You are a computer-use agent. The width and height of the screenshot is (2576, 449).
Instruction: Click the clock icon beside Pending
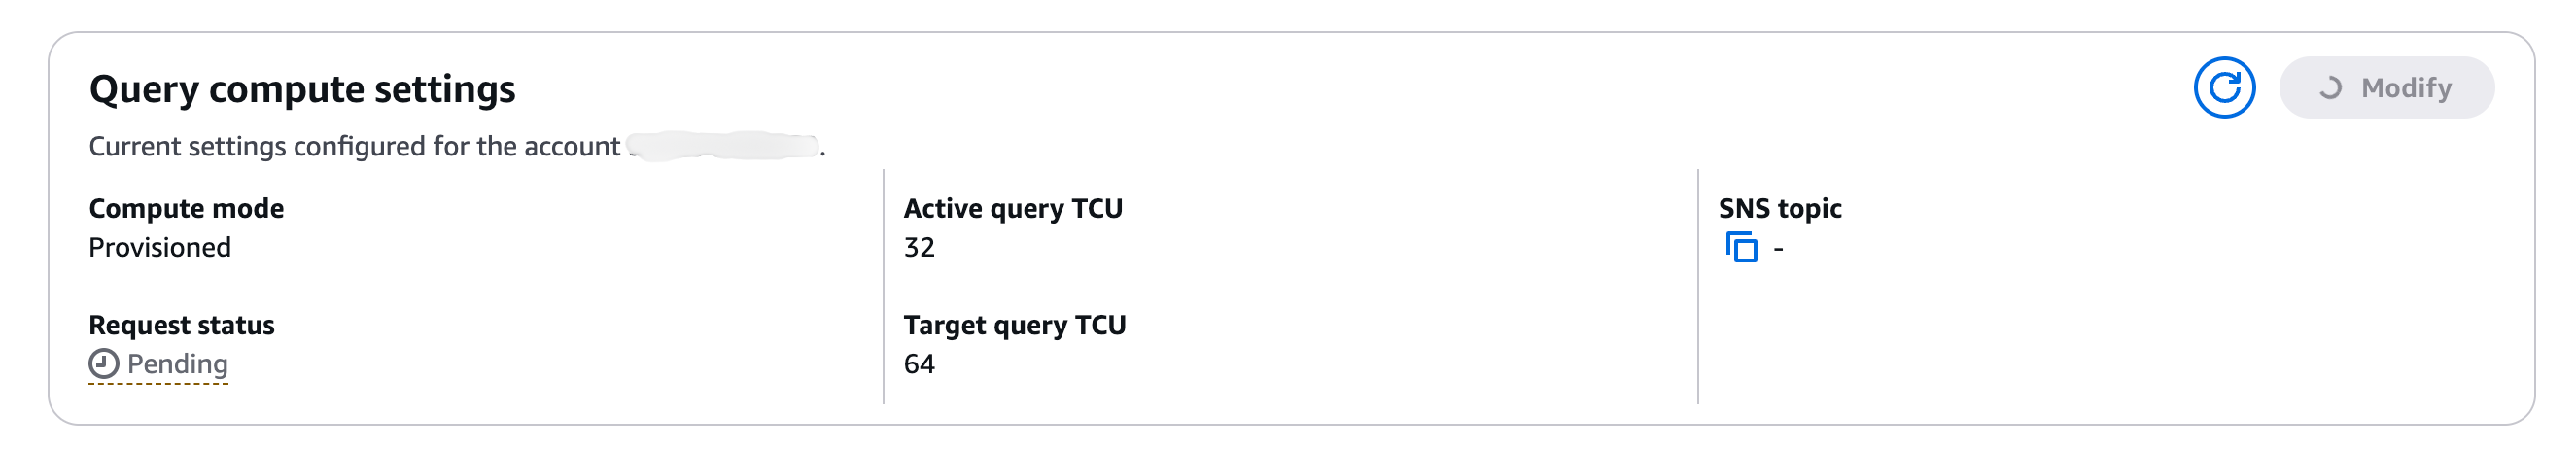(x=103, y=364)
